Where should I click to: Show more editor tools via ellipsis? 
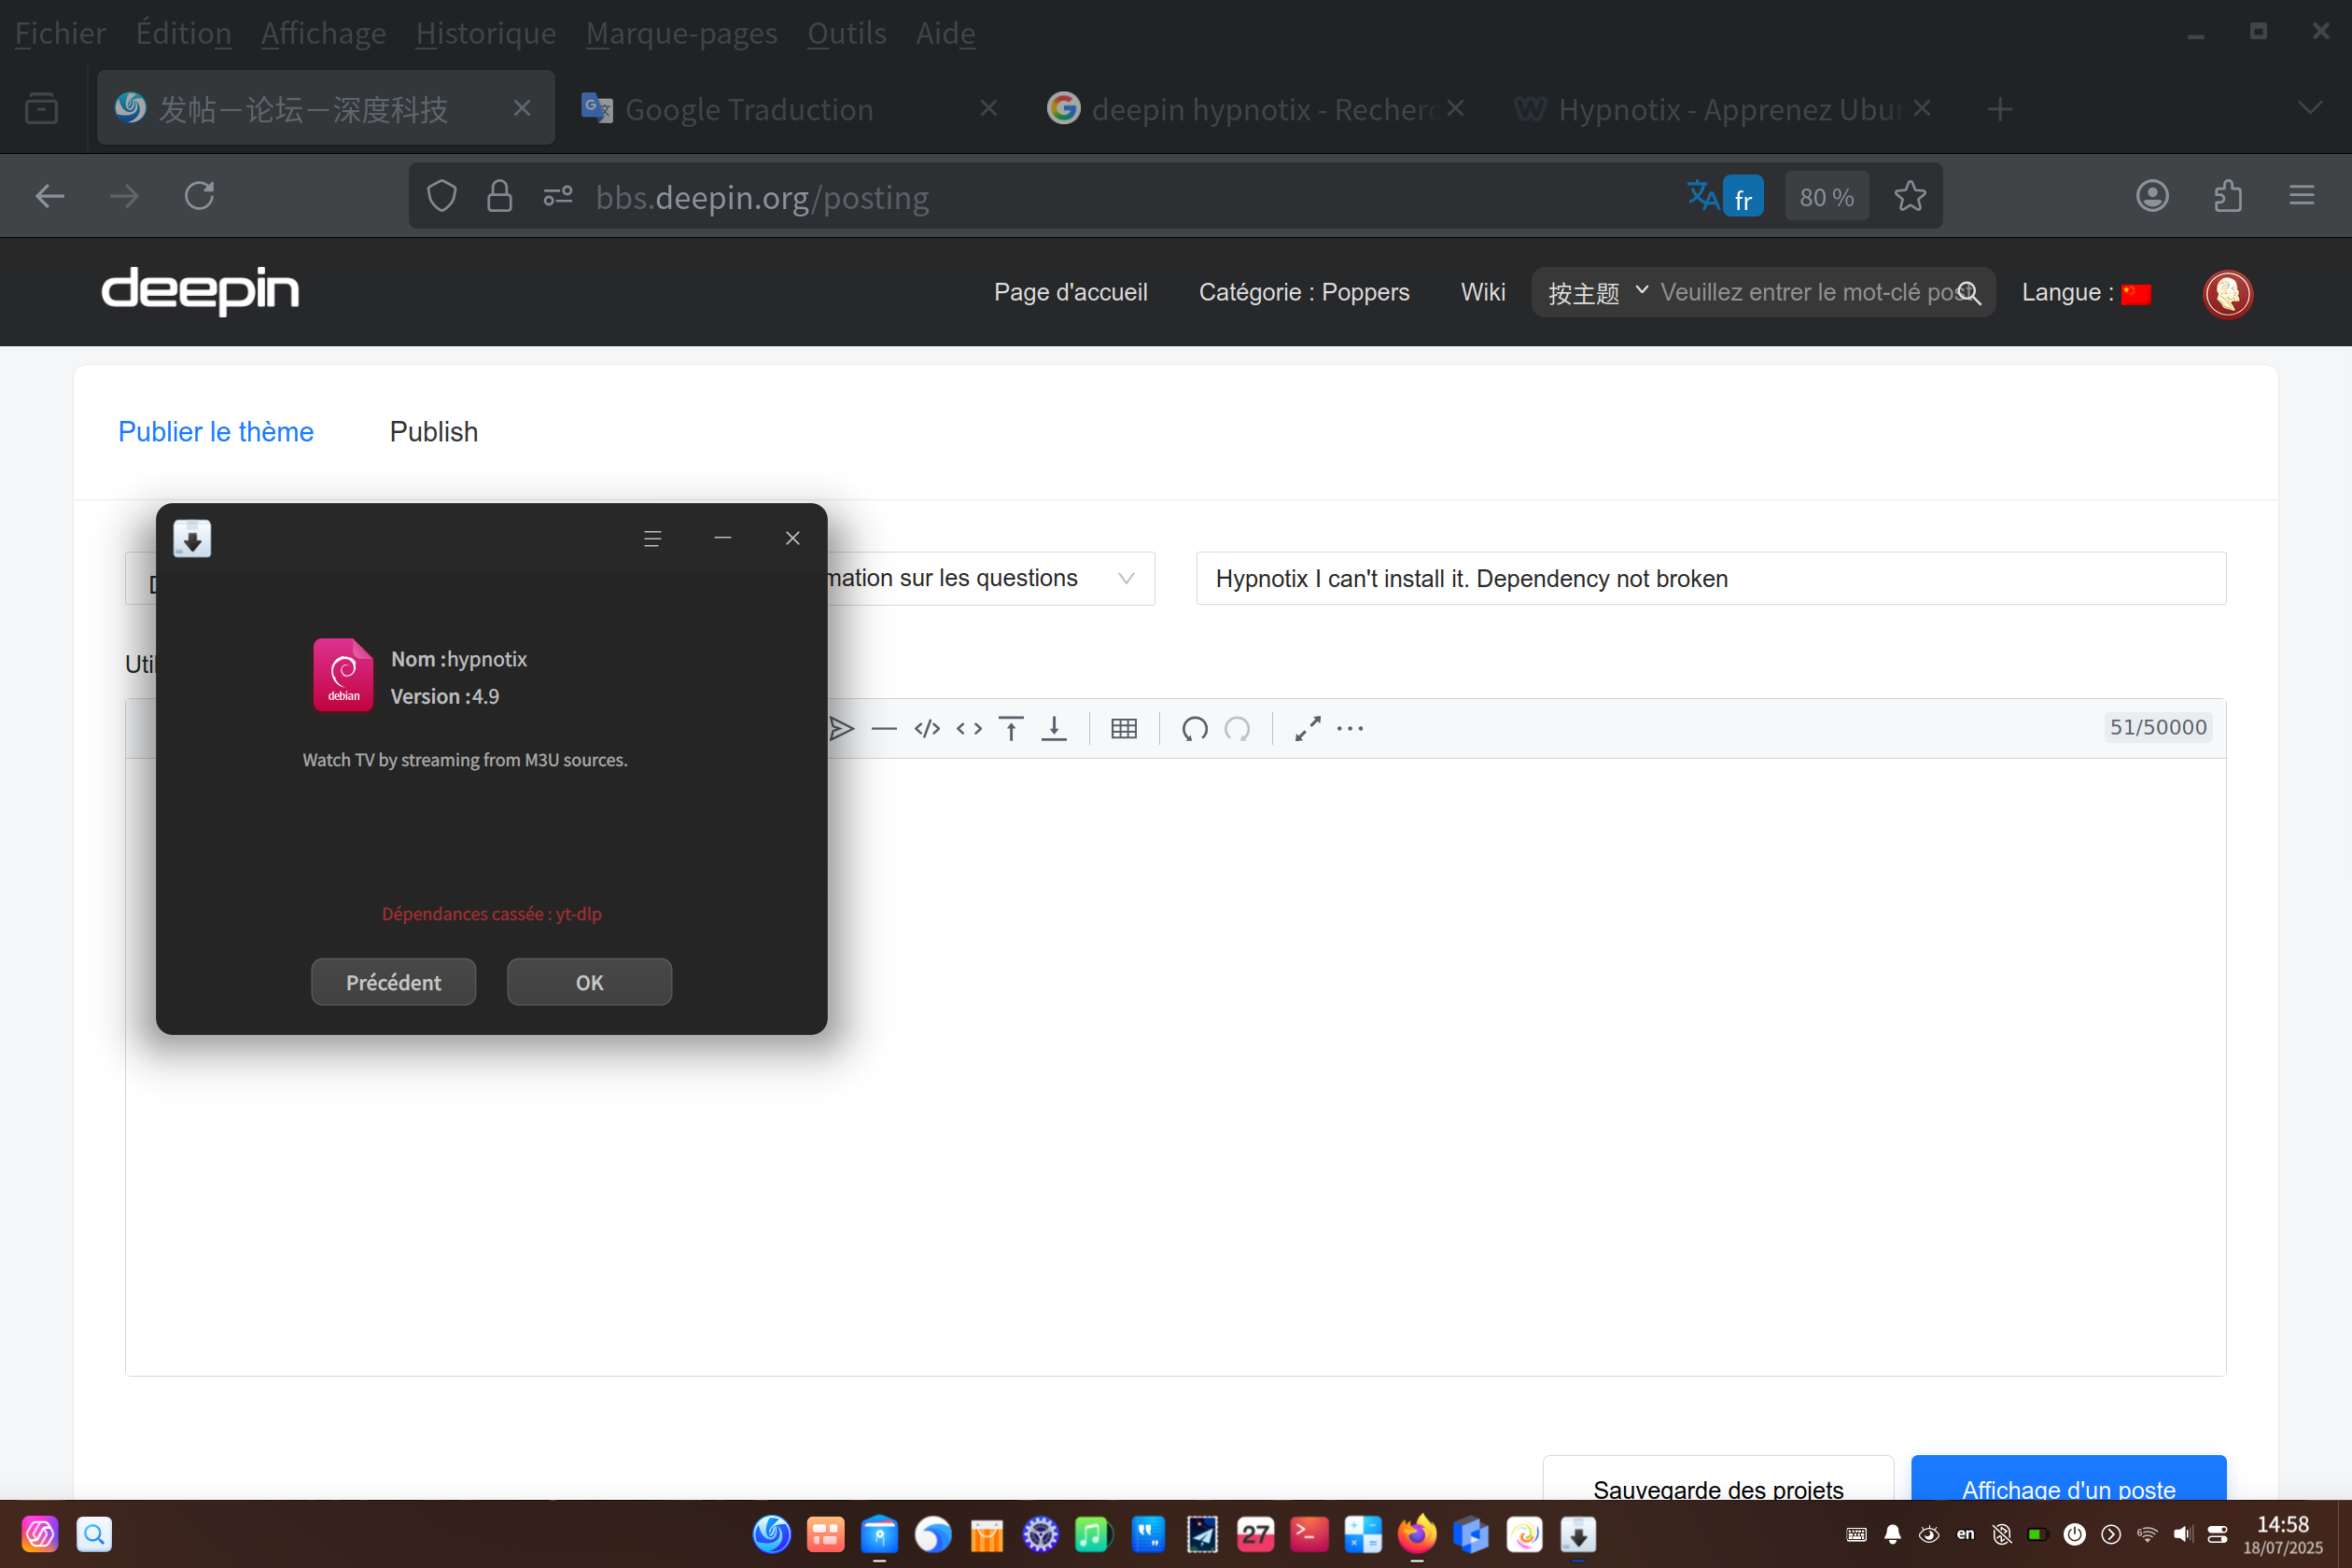point(1350,729)
